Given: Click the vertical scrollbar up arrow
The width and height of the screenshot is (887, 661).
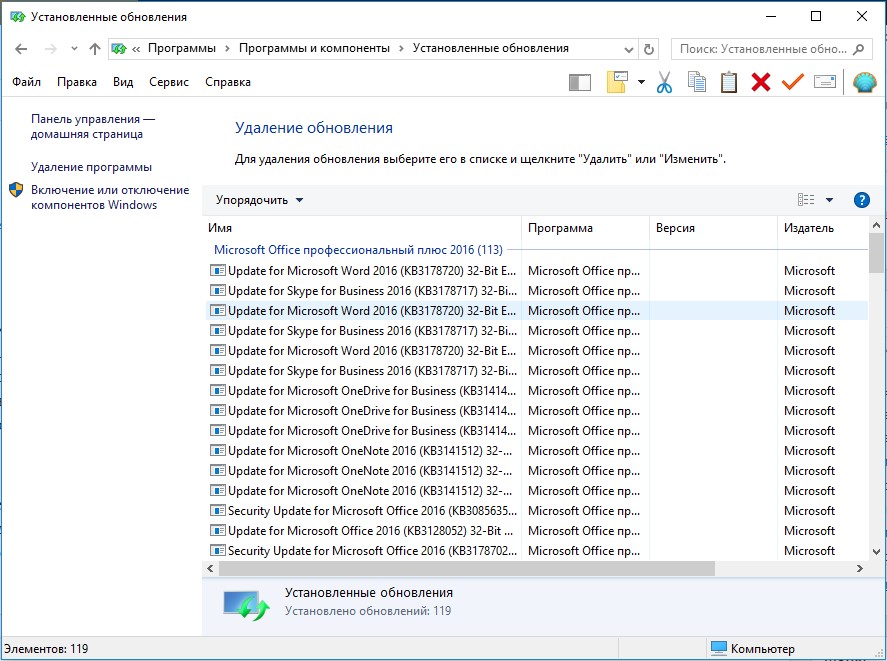Looking at the screenshot, I should tap(876, 225).
